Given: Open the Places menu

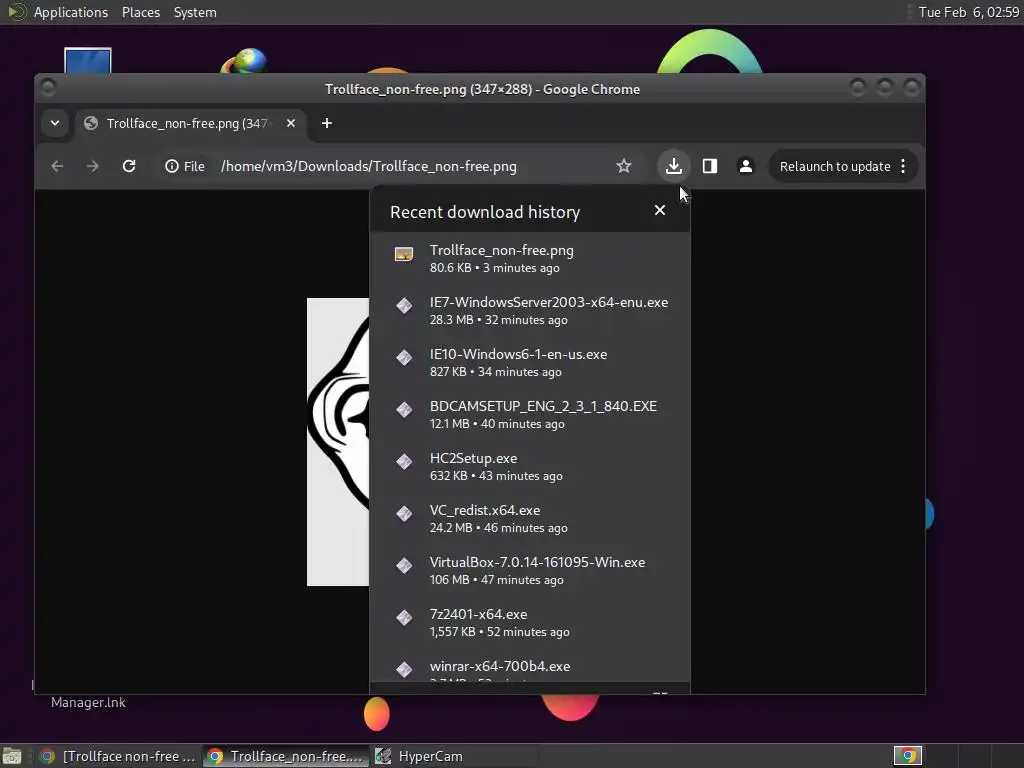Looking at the screenshot, I should [x=141, y=12].
